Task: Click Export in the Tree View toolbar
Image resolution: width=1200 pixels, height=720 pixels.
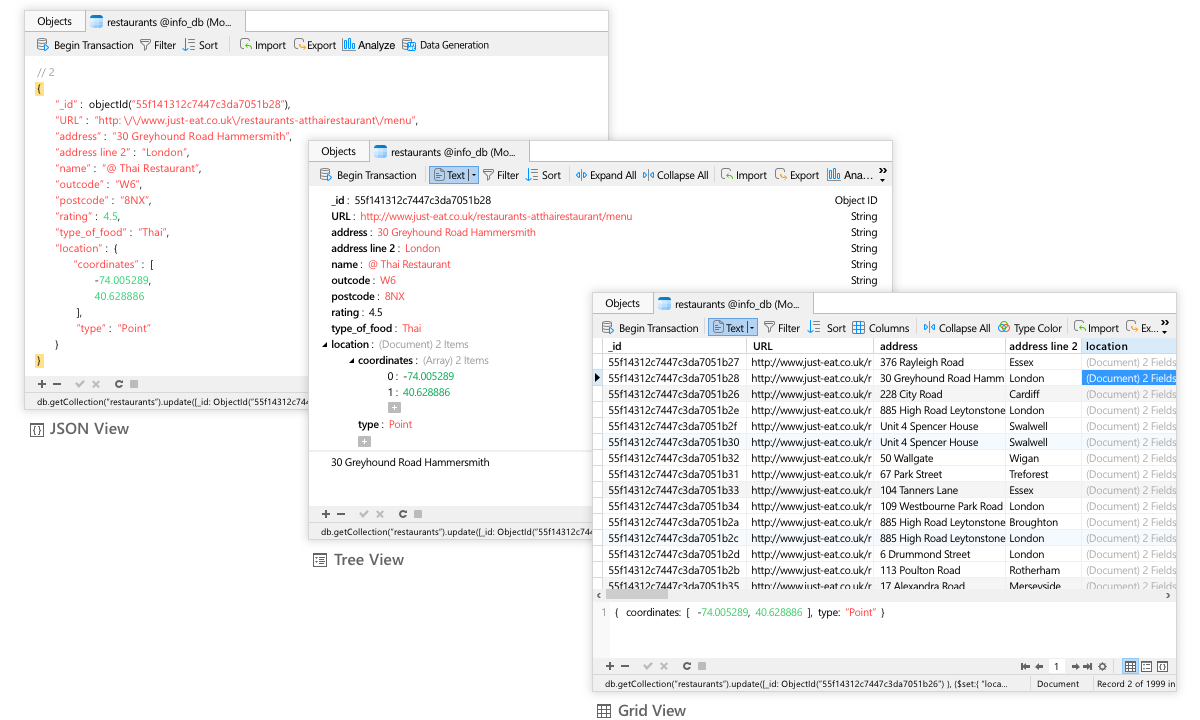Action: [797, 175]
